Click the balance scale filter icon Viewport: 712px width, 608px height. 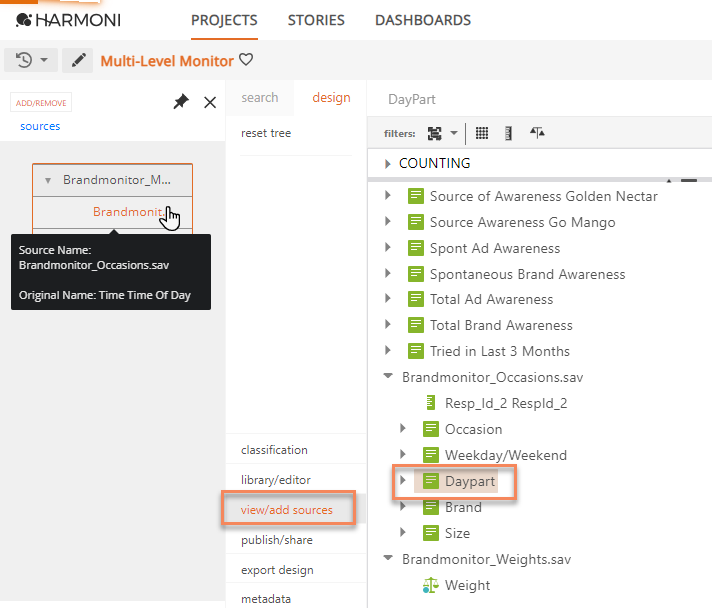pyautogui.click(x=537, y=133)
